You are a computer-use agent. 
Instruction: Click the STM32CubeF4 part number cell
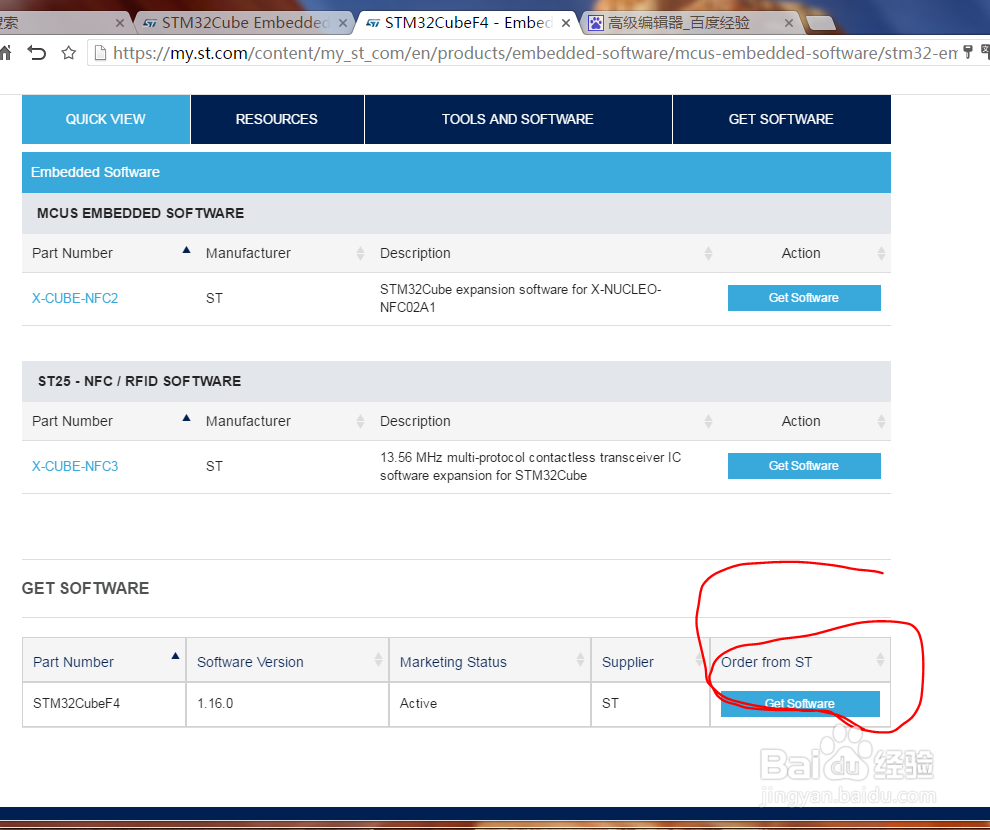(x=104, y=704)
